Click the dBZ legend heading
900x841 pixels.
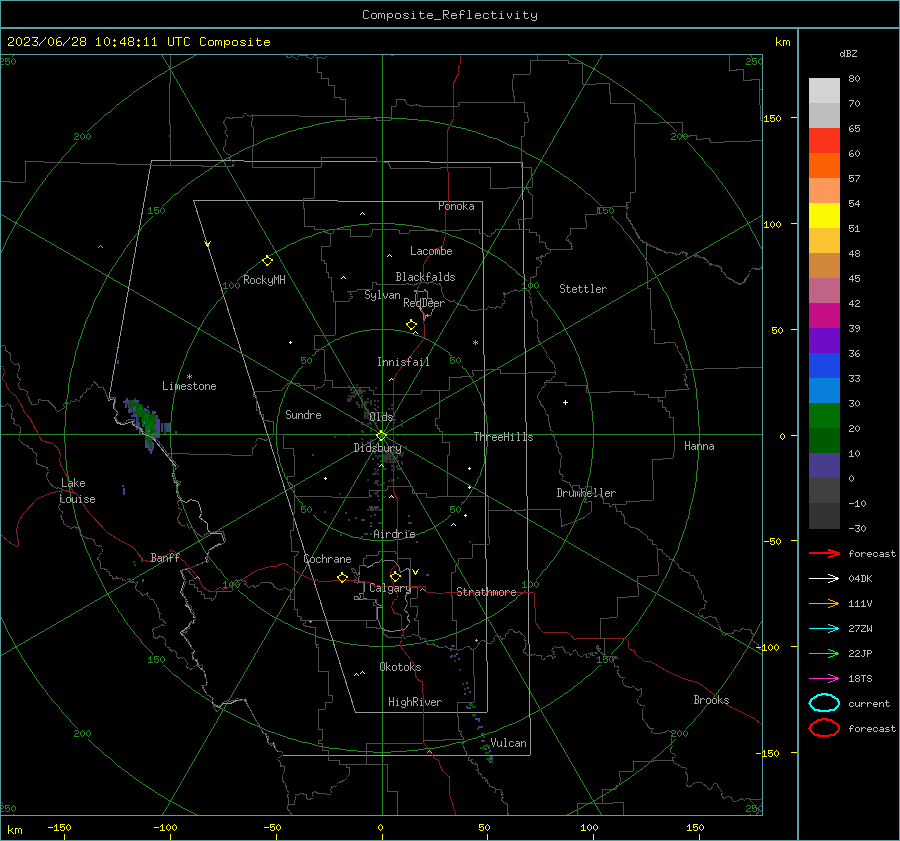point(848,53)
